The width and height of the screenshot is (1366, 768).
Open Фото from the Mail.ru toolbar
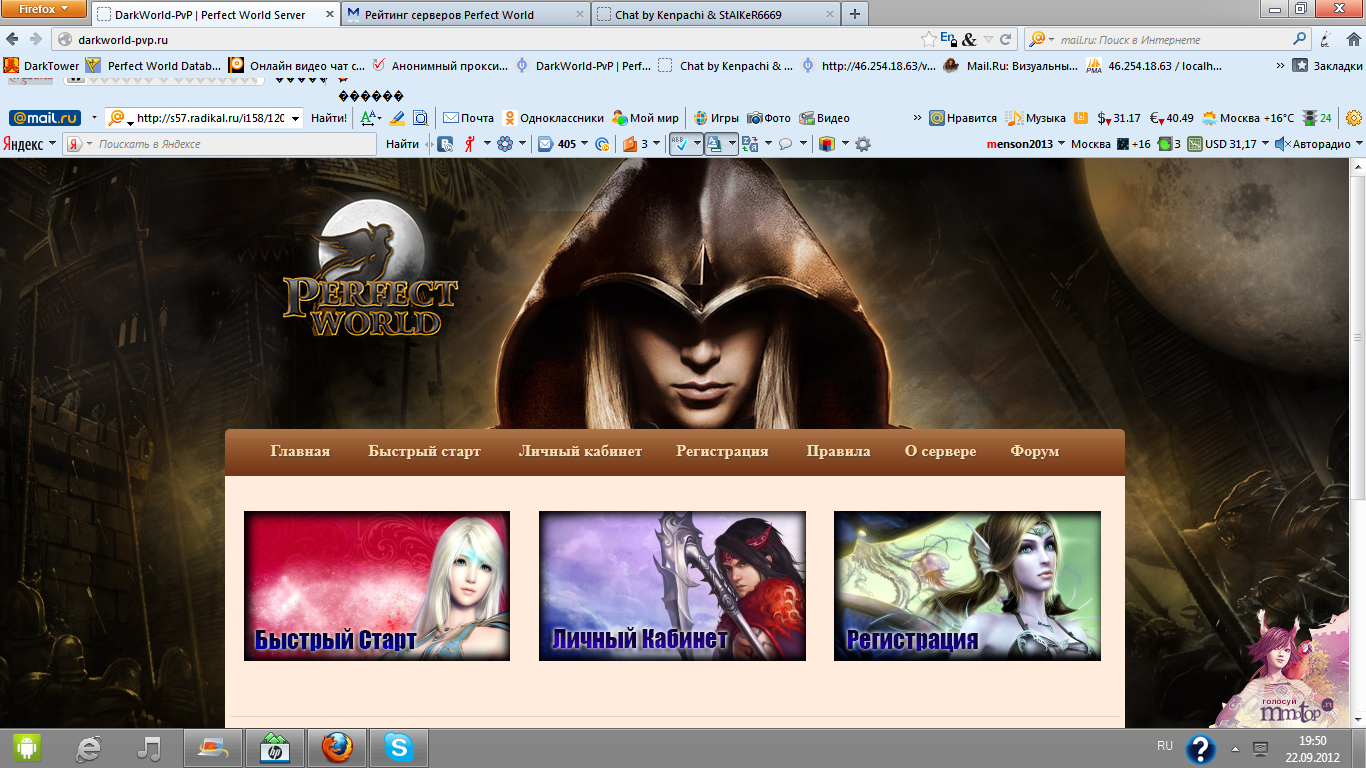tap(769, 118)
